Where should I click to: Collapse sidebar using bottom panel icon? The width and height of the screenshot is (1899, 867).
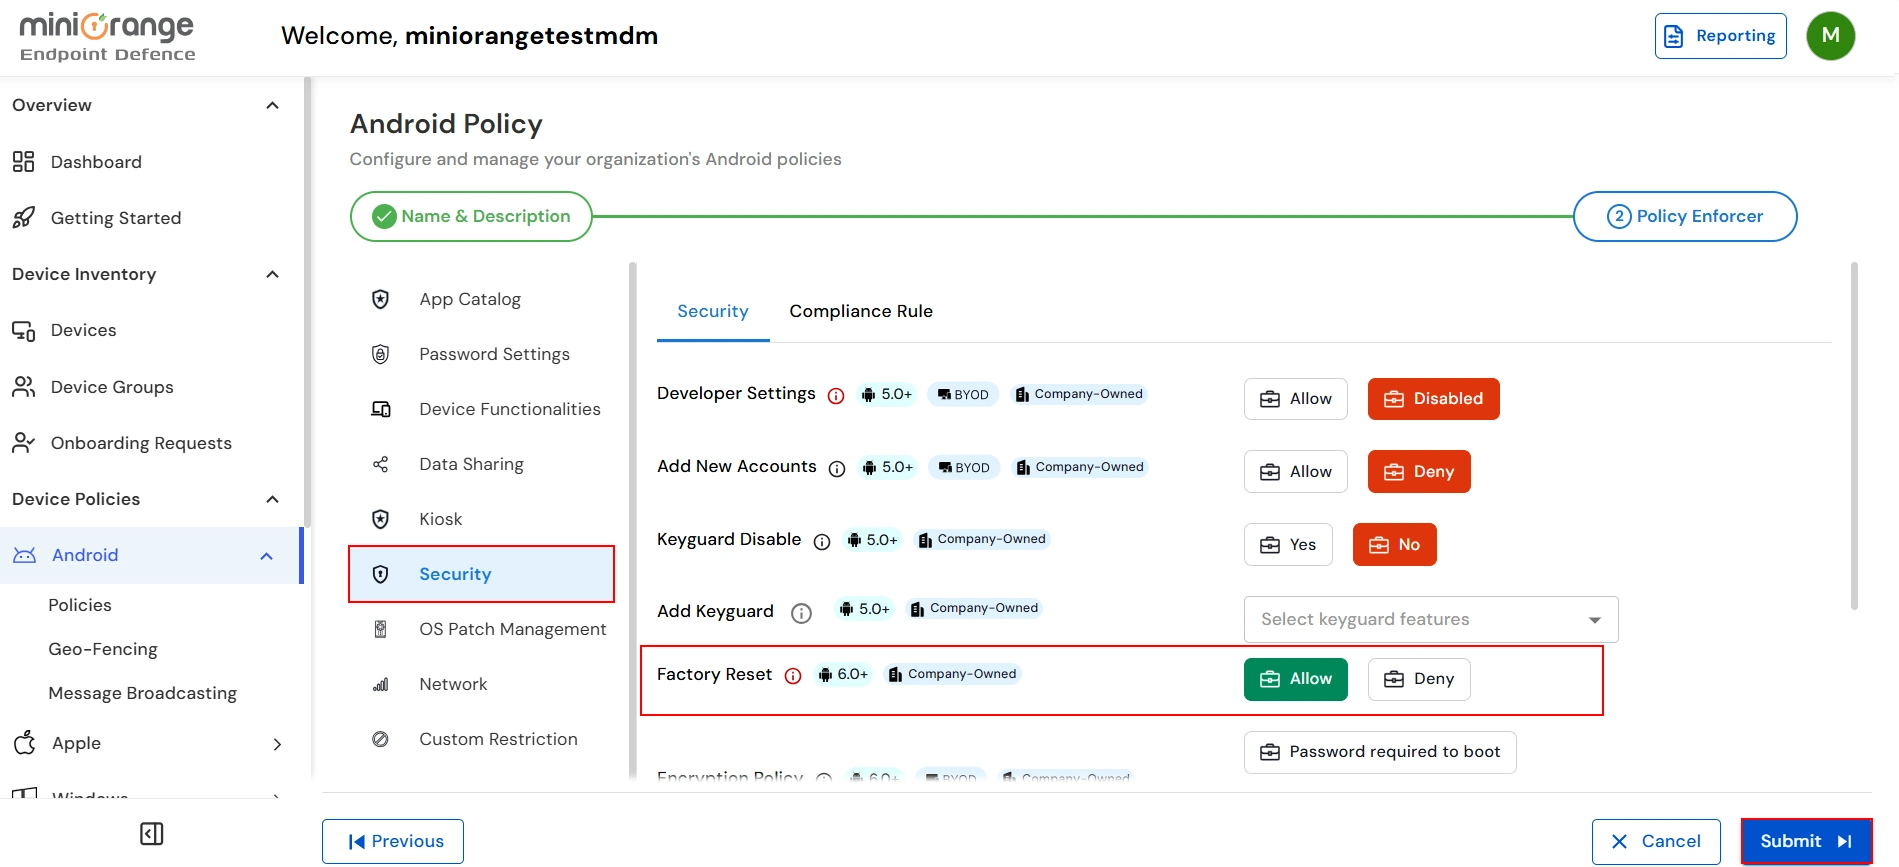point(152,834)
